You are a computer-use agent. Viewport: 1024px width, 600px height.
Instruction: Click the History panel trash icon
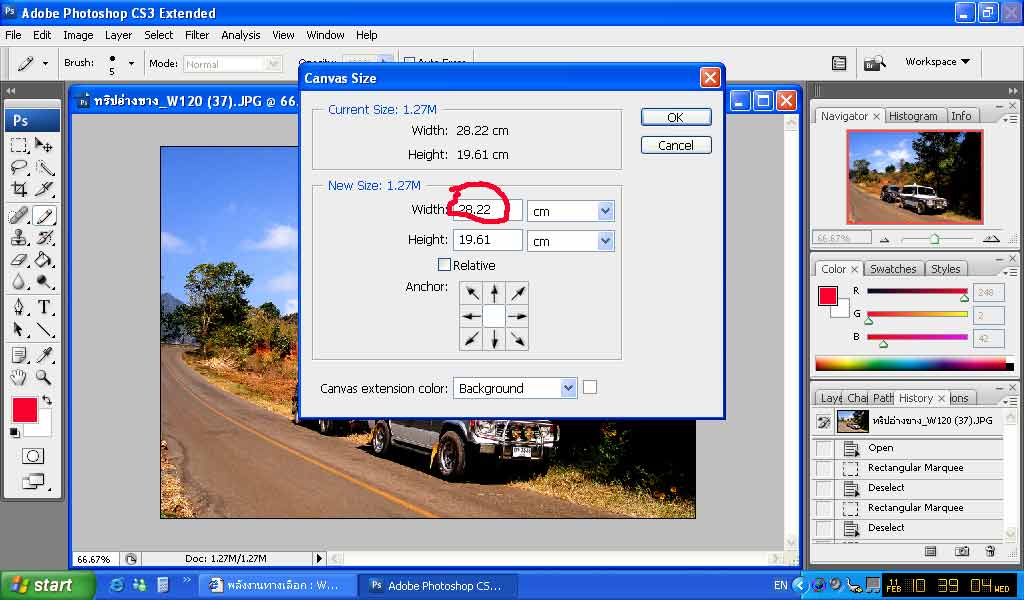[990, 551]
